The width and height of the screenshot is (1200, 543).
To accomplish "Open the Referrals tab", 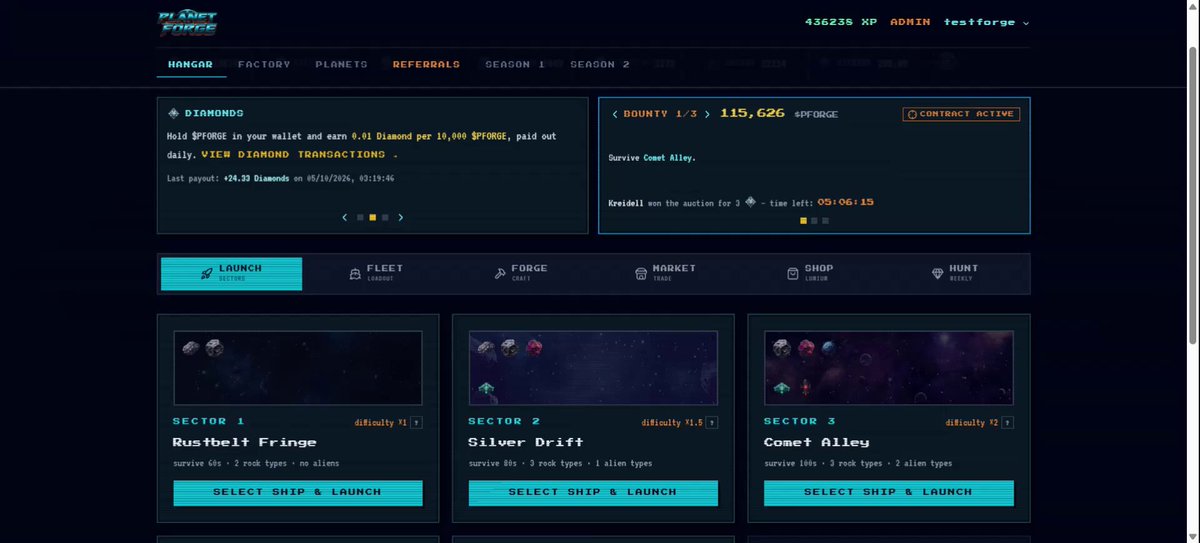I will point(426,64).
